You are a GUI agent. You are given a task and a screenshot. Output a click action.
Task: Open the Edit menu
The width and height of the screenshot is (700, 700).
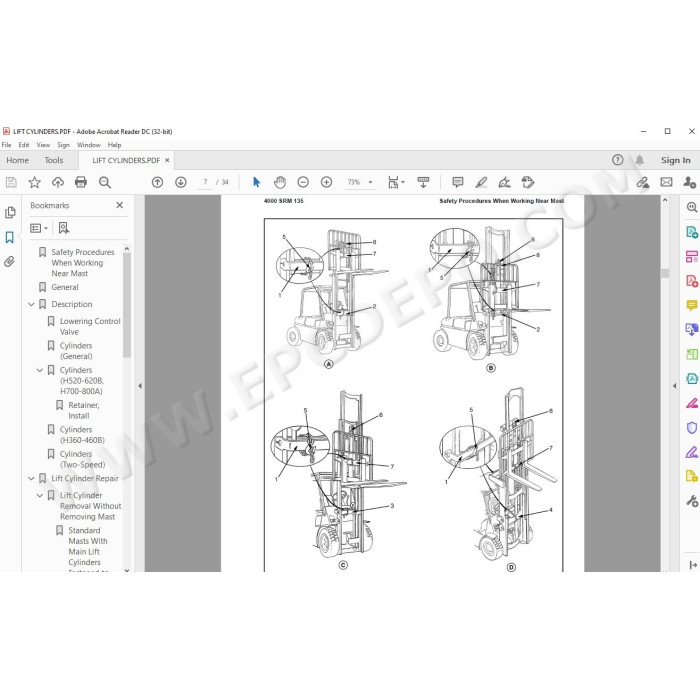[x=24, y=145]
